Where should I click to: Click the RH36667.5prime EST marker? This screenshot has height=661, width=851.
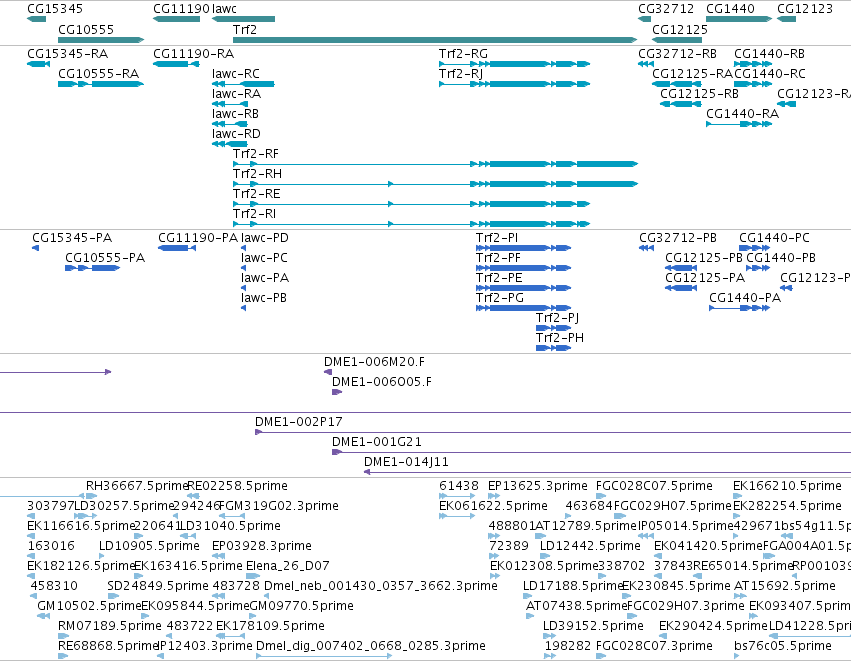pyautogui.click(x=91, y=496)
